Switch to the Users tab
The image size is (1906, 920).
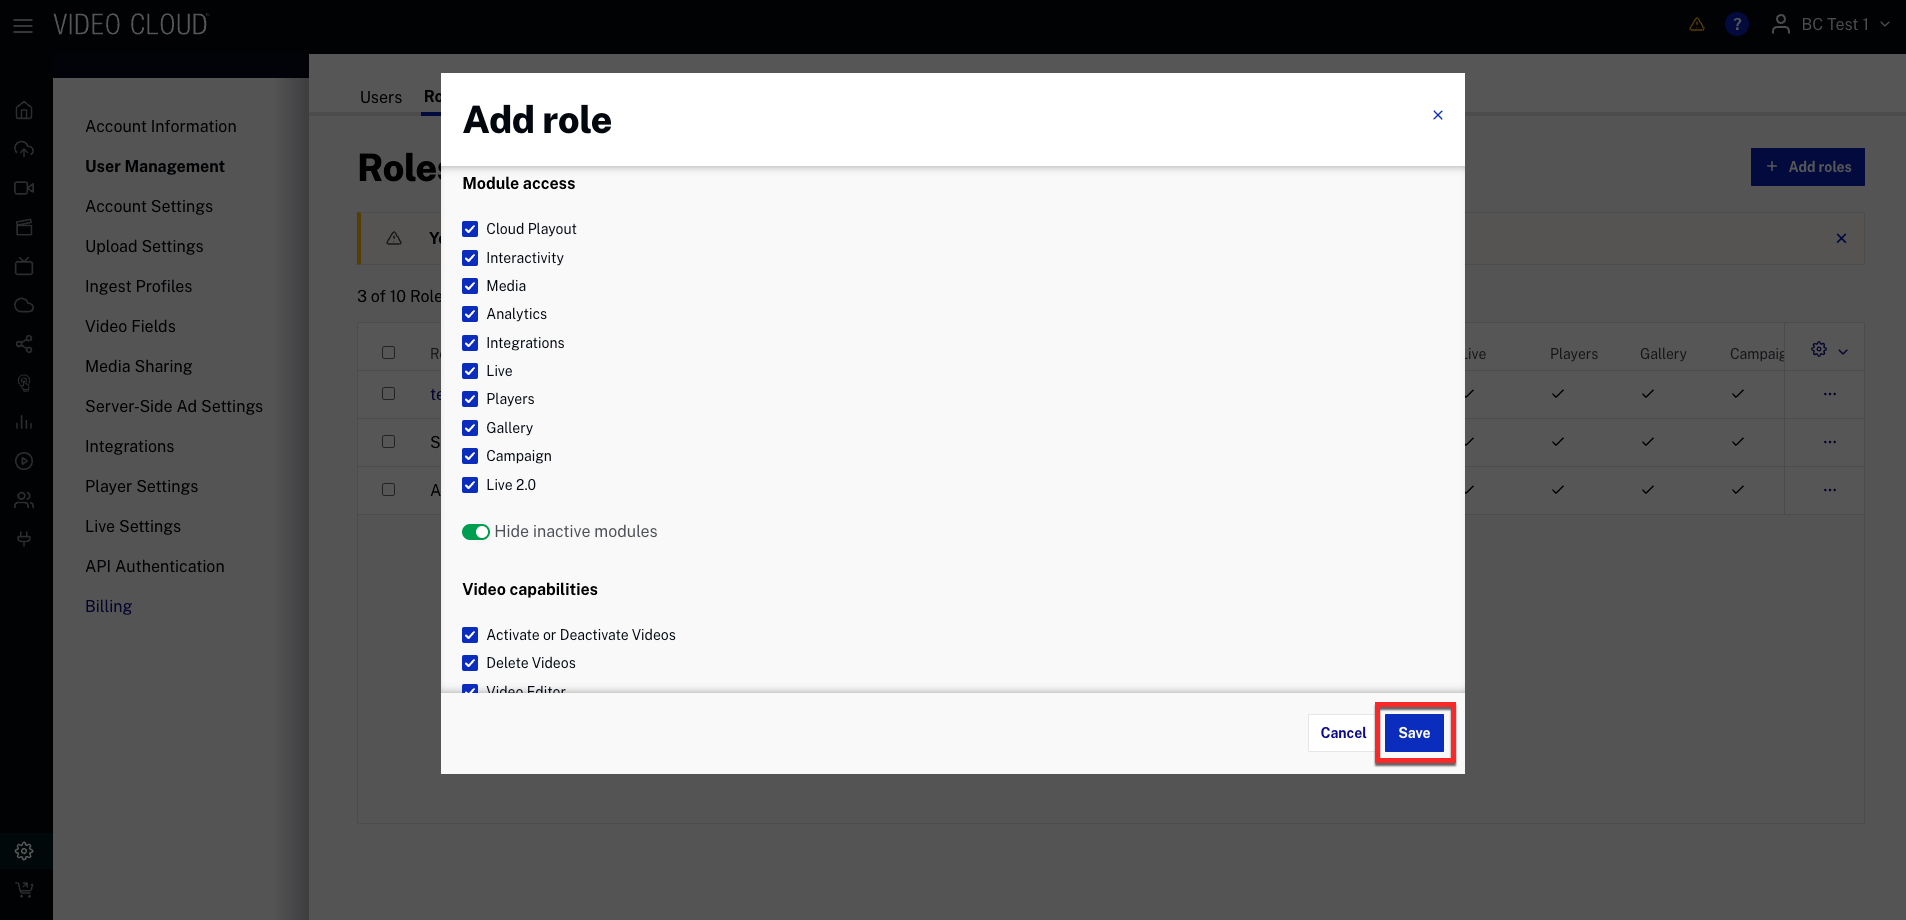point(381,97)
